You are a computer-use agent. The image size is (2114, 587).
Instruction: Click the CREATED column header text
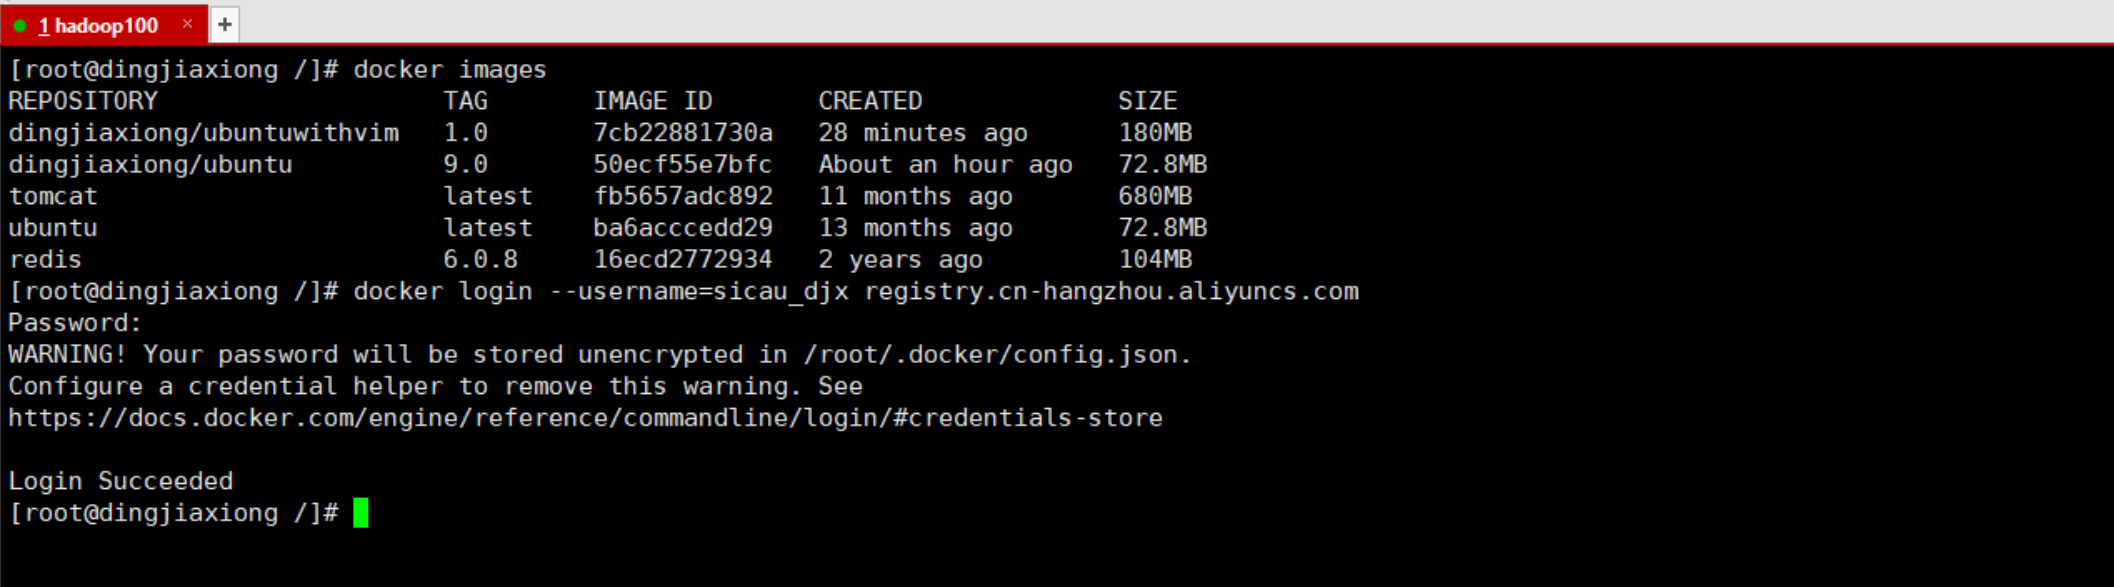tap(870, 101)
